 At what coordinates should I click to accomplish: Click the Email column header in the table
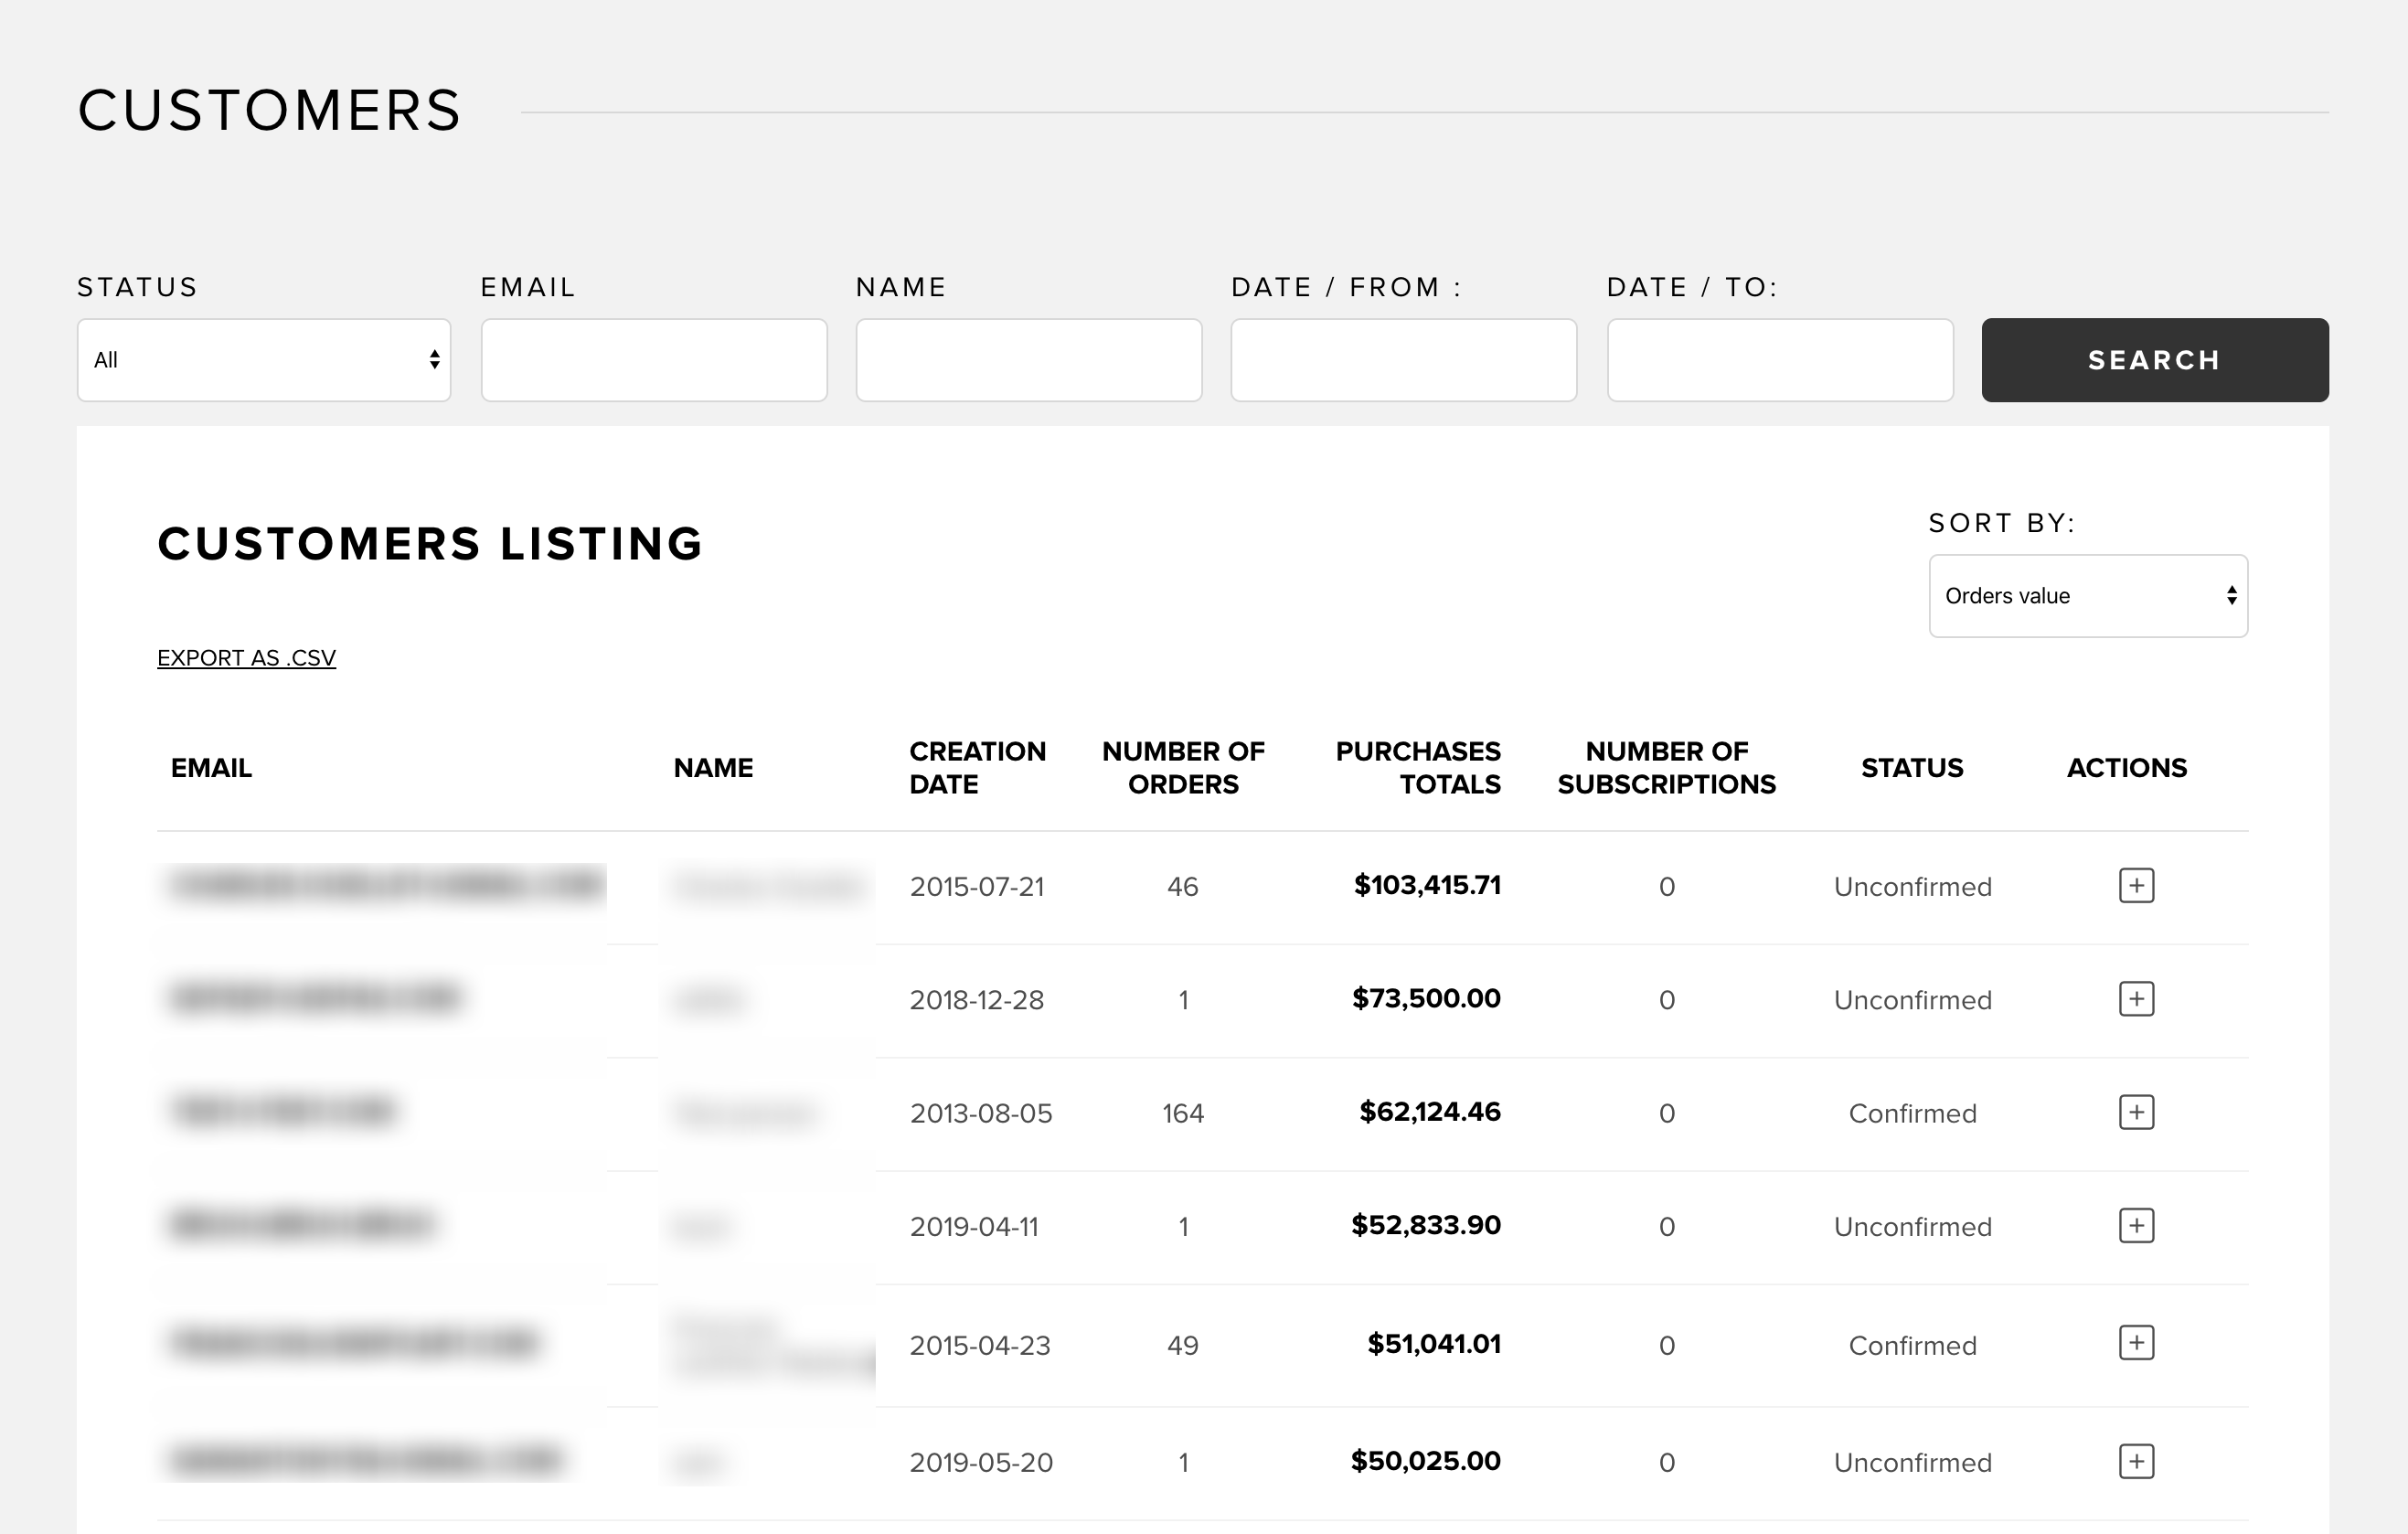(211, 768)
